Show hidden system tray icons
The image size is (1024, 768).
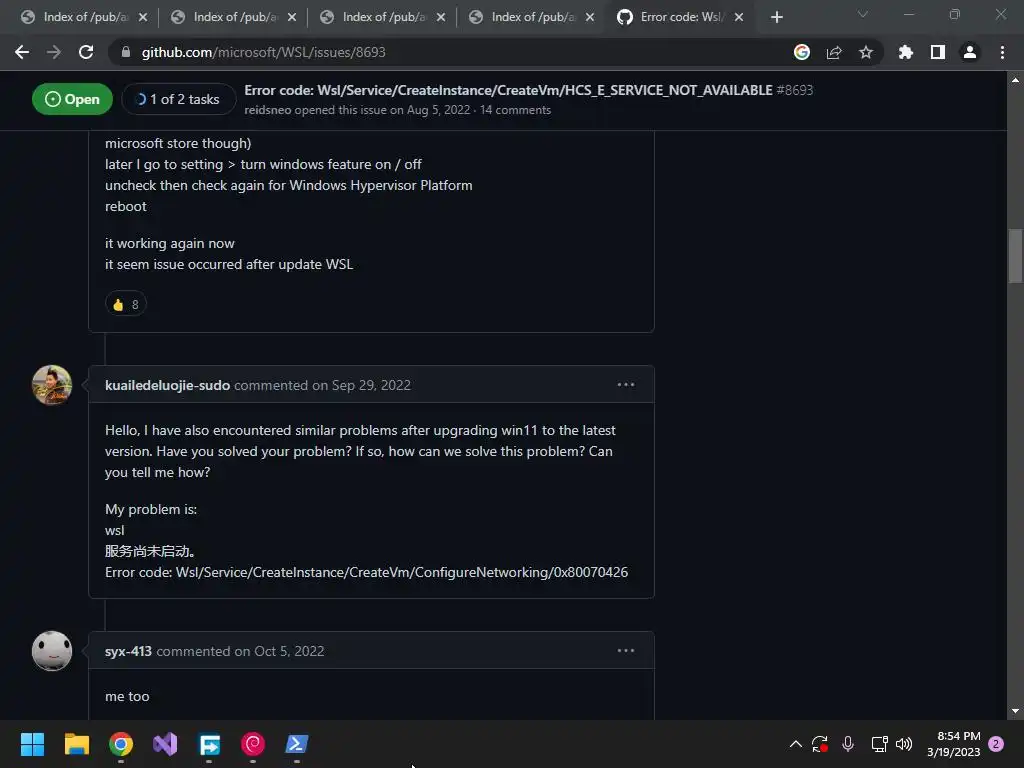795,744
